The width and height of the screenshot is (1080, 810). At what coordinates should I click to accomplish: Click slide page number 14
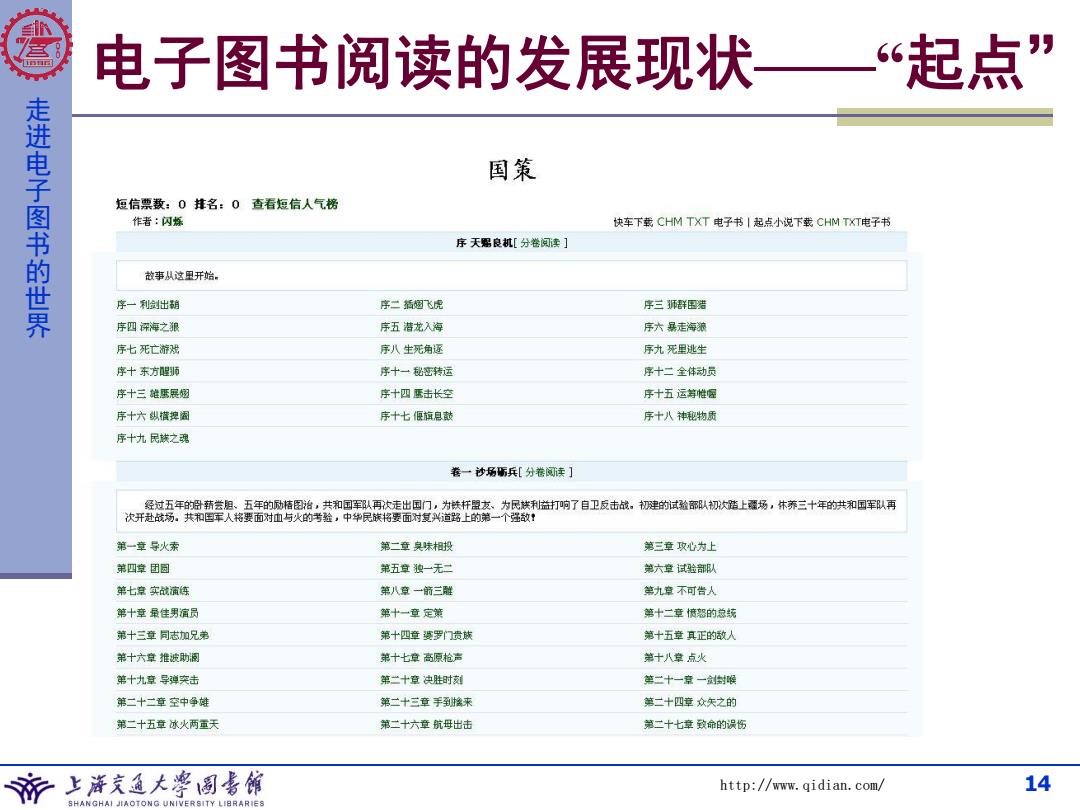[x=1037, y=784]
